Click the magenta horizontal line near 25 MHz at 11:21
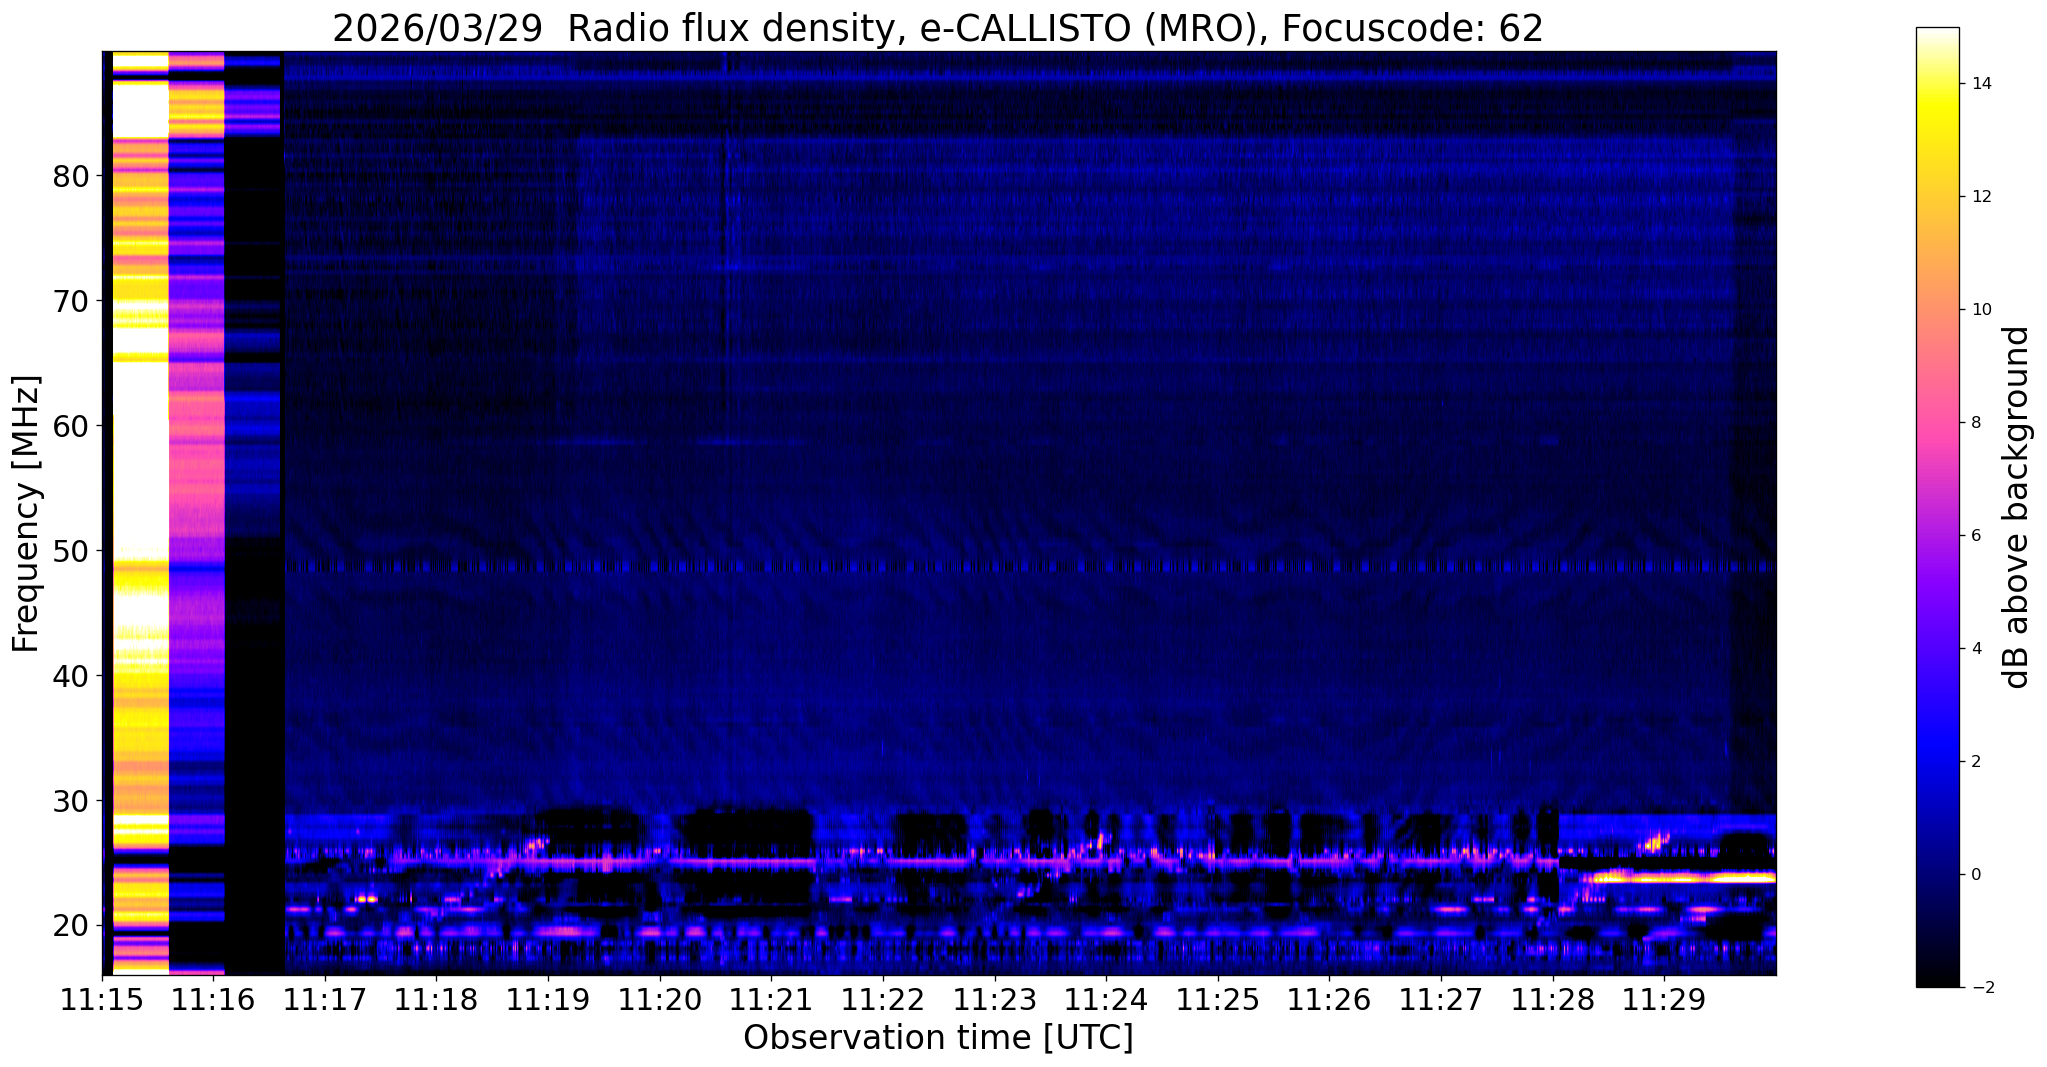This screenshot has height=1067, width=2047. click(x=770, y=860)
